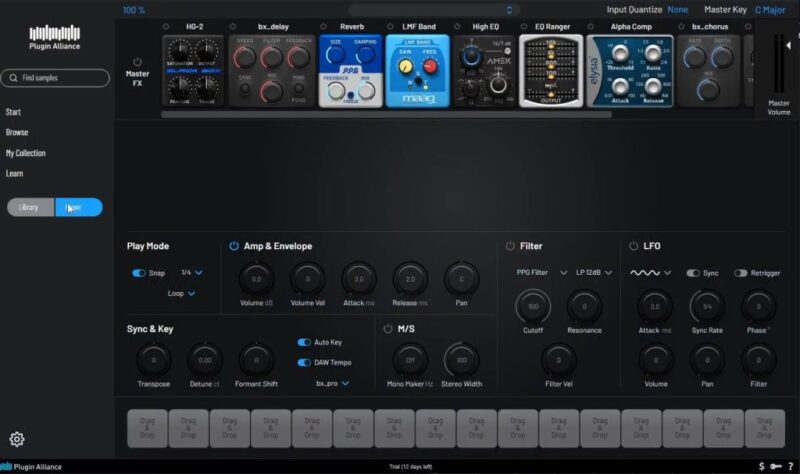Turn off Amp & Envelope power icon
The width and height of the screenshot is (800, 474).
(x=234, y=246)
